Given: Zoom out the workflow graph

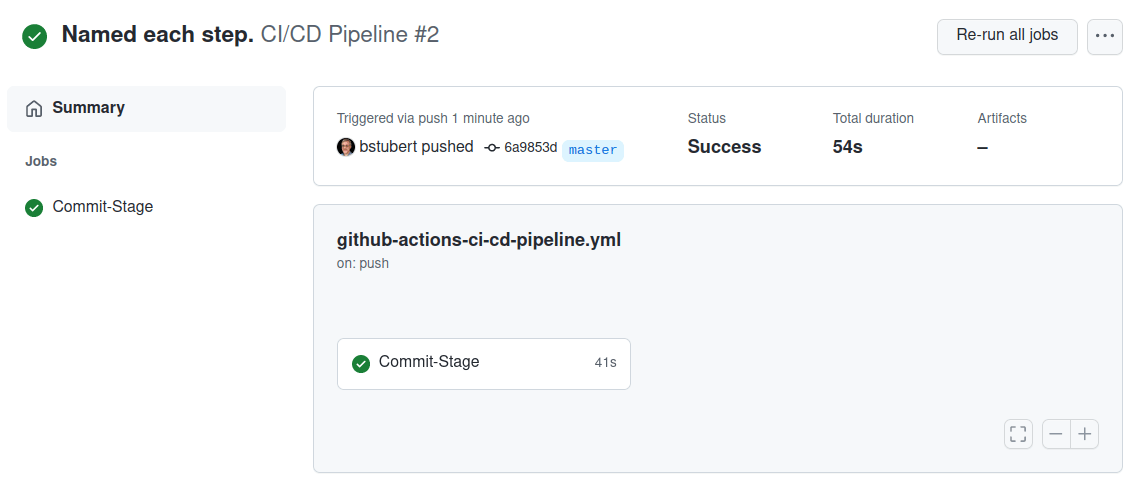Looking at the screenshot, I should 1056,434.
